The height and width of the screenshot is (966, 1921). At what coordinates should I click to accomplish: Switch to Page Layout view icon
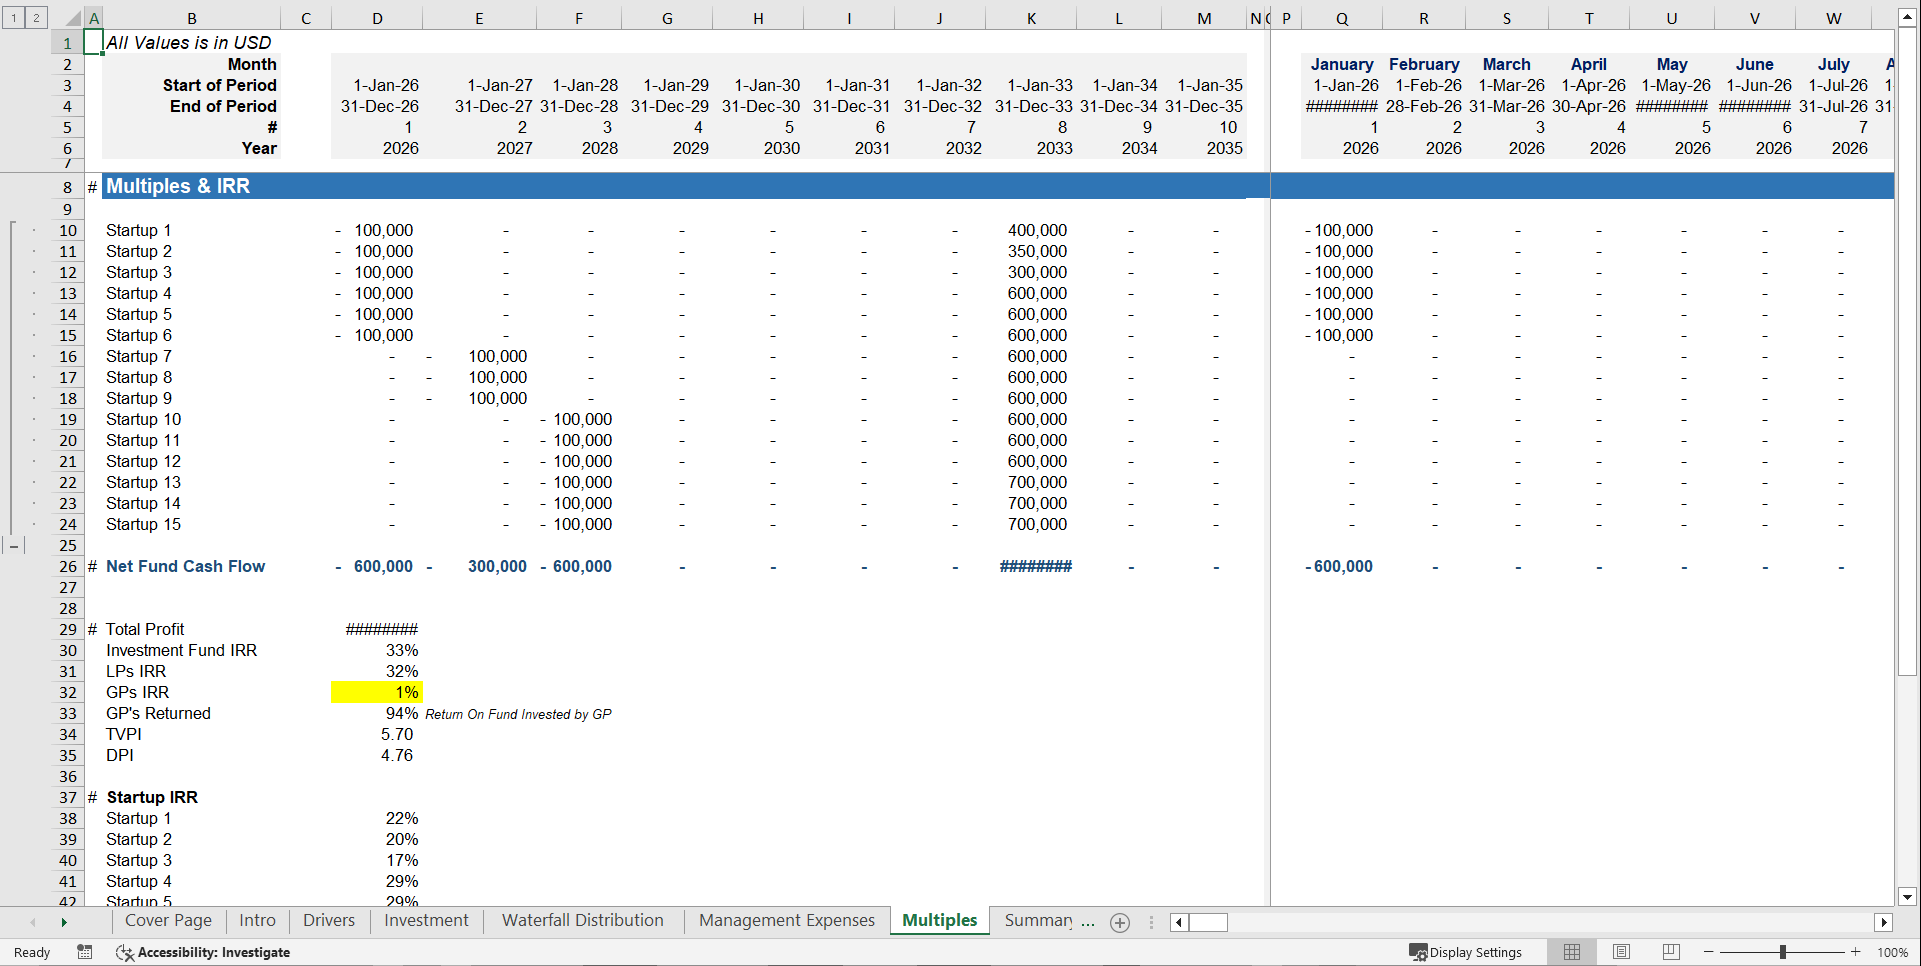point(1621,951)
